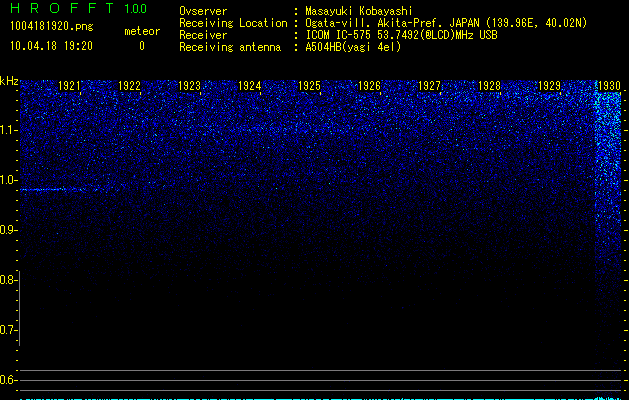Select the HROFFT 1.0.0 title text
Screen dimensions: 629x400
coord(79,8)
